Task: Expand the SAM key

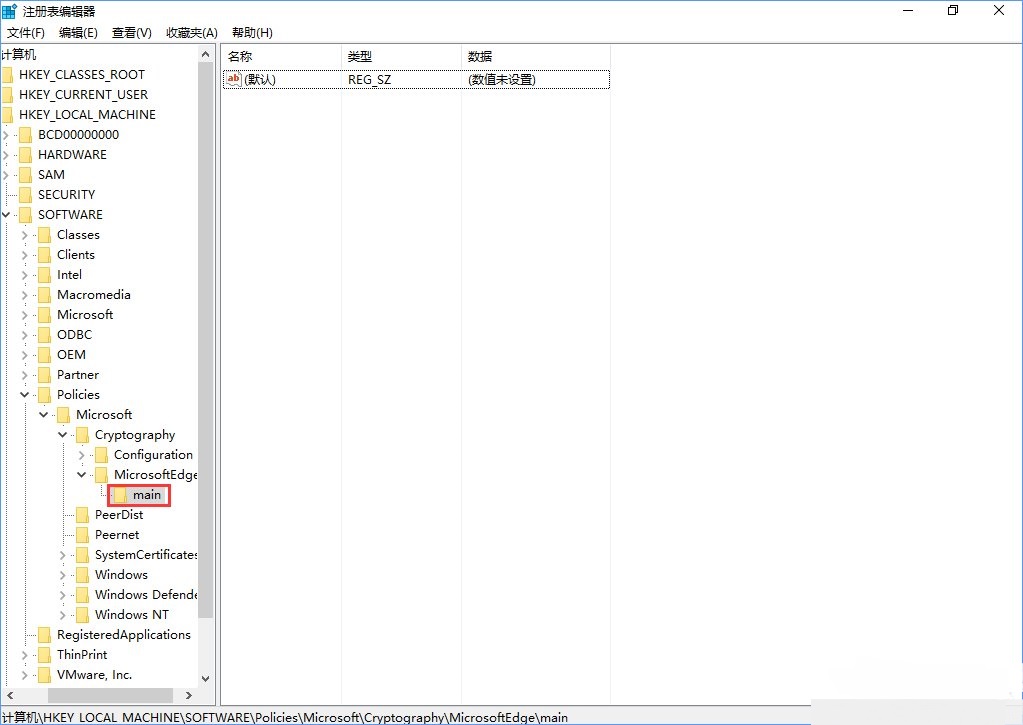Action: 6,175
